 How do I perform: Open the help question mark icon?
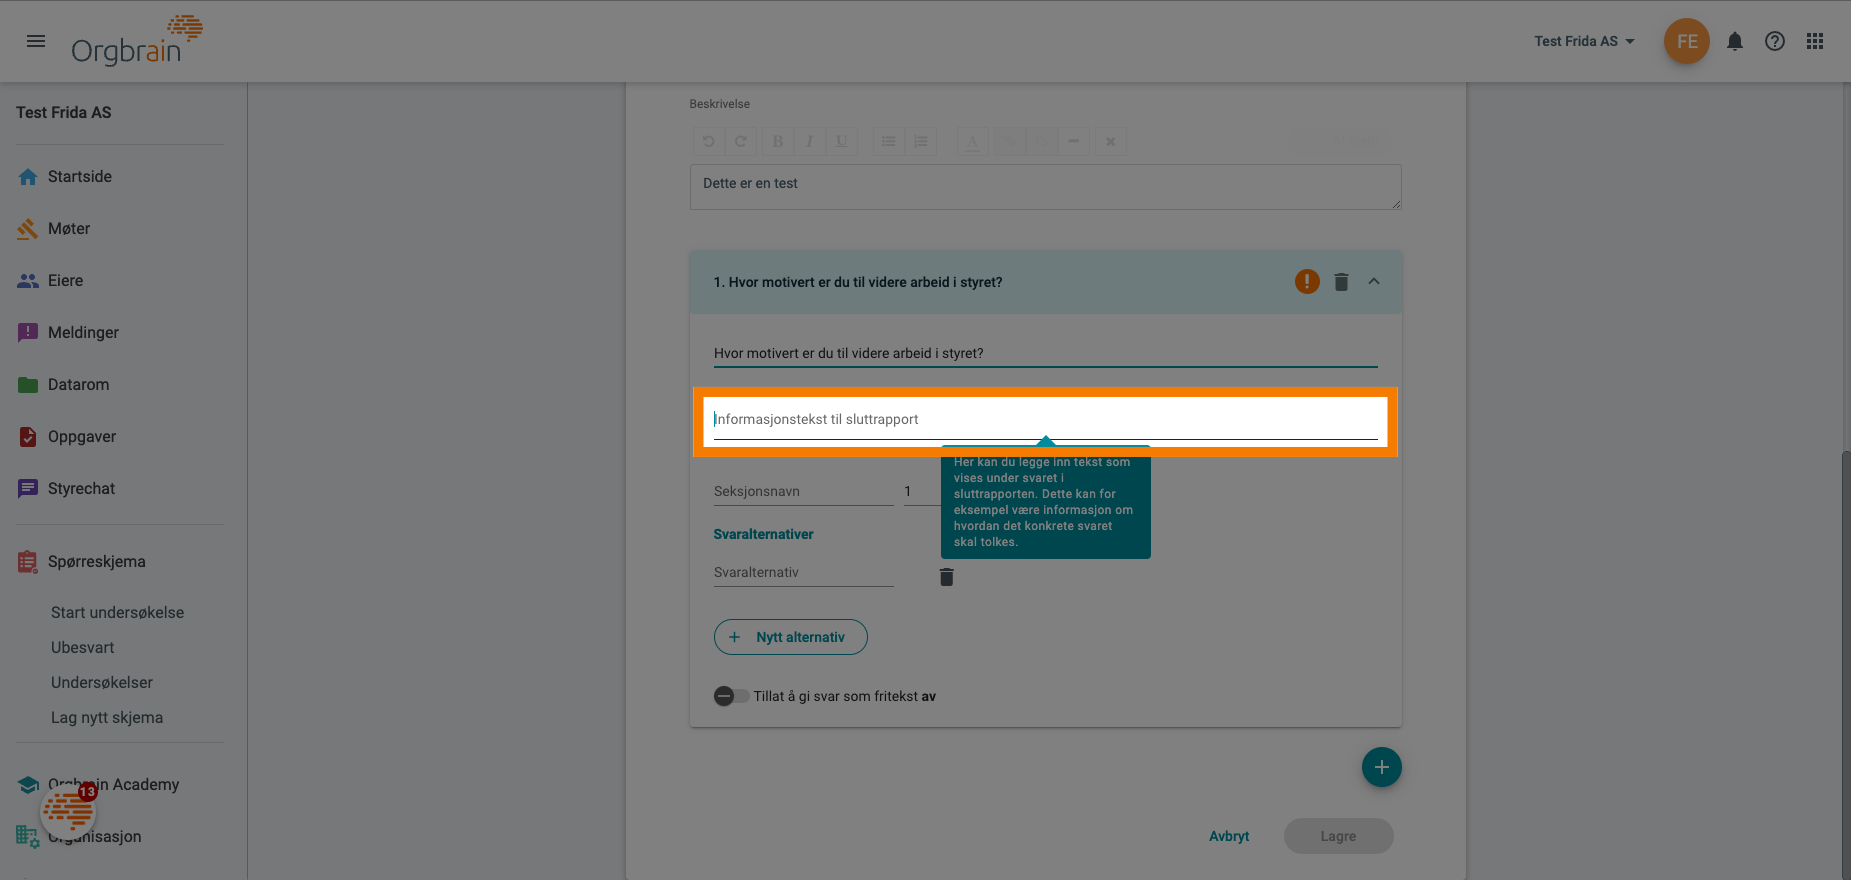(1775, 41)
